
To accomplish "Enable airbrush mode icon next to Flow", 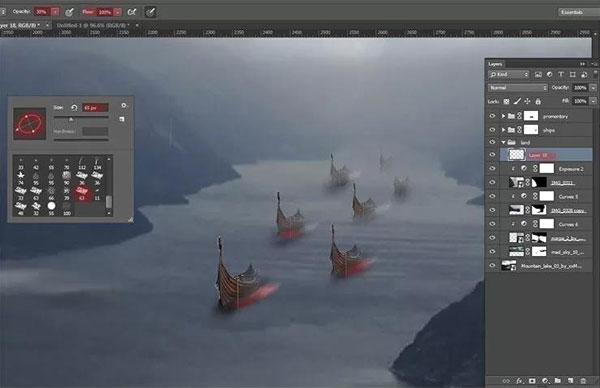I will (x=132, y=12).
